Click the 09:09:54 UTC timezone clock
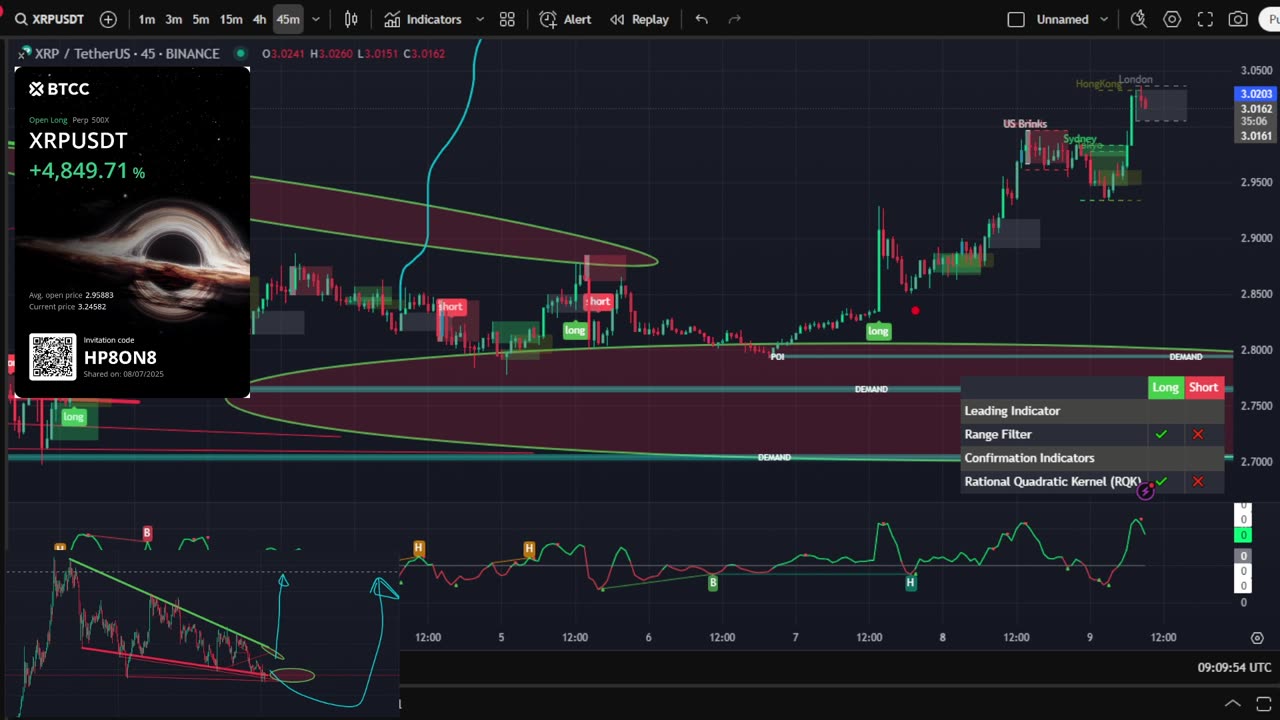Screen dimensions: 1280x720 click(1234, 668)
